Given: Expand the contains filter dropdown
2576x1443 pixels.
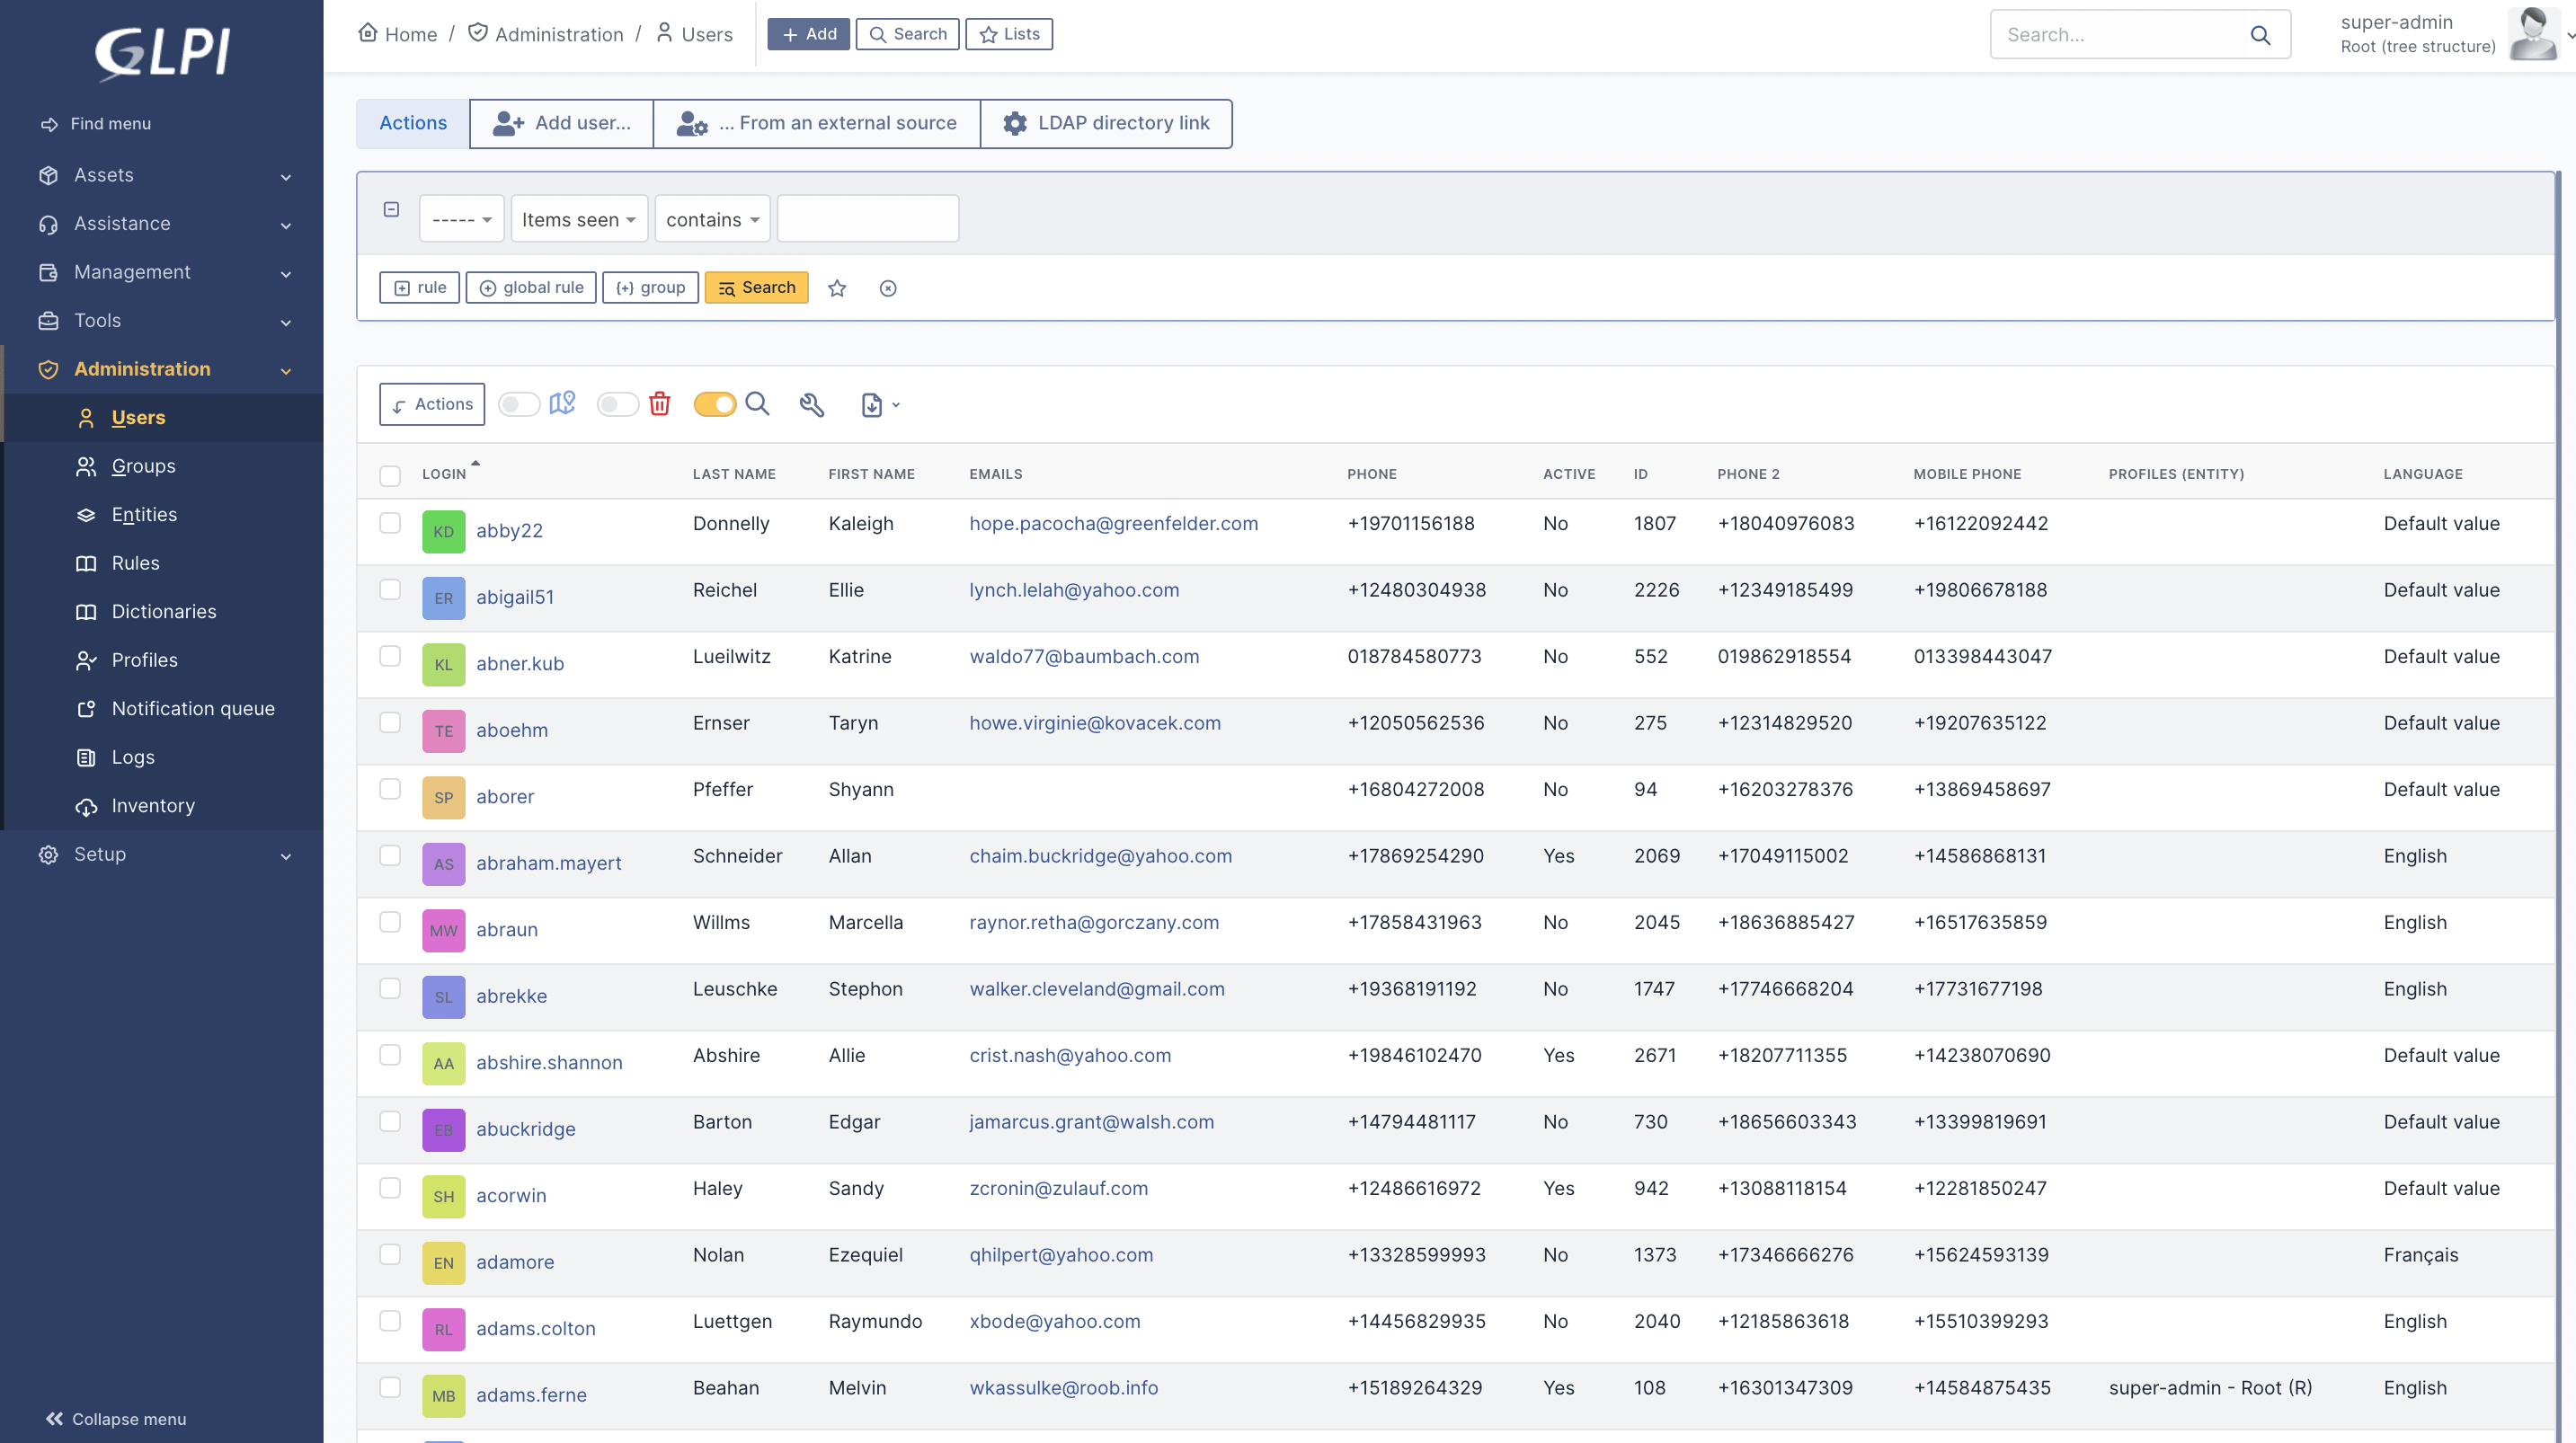Looking at the screenshot, I should coord(711,217).
